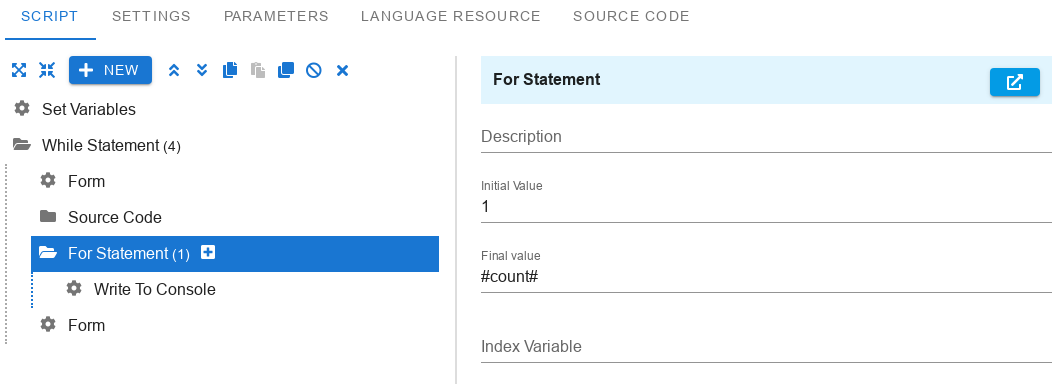Collapse the While Statement folder
Viewport: 1062px width, 384px height.
[x=22, y=145]
